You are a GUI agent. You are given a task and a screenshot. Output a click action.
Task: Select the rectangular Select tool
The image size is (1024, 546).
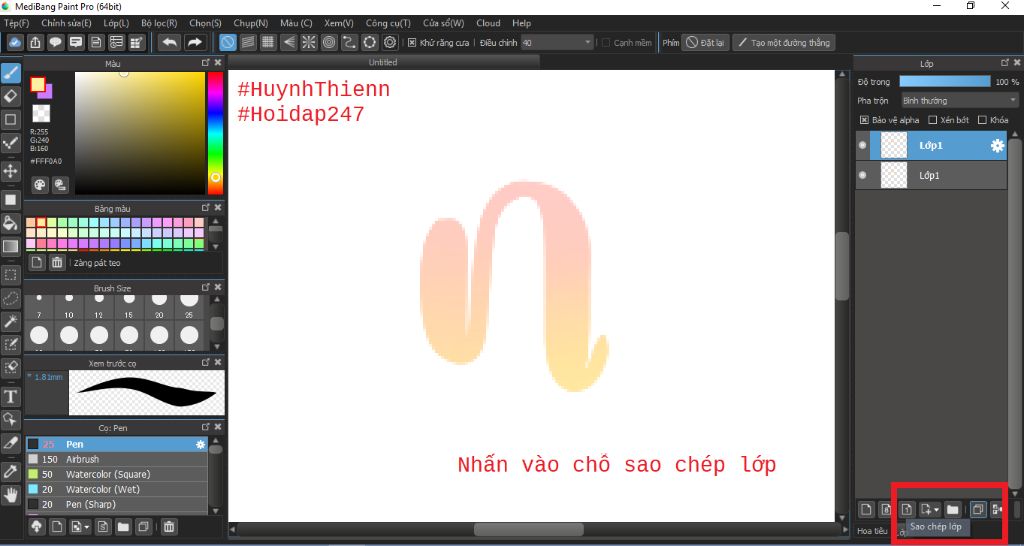click(x=11, y=274)
